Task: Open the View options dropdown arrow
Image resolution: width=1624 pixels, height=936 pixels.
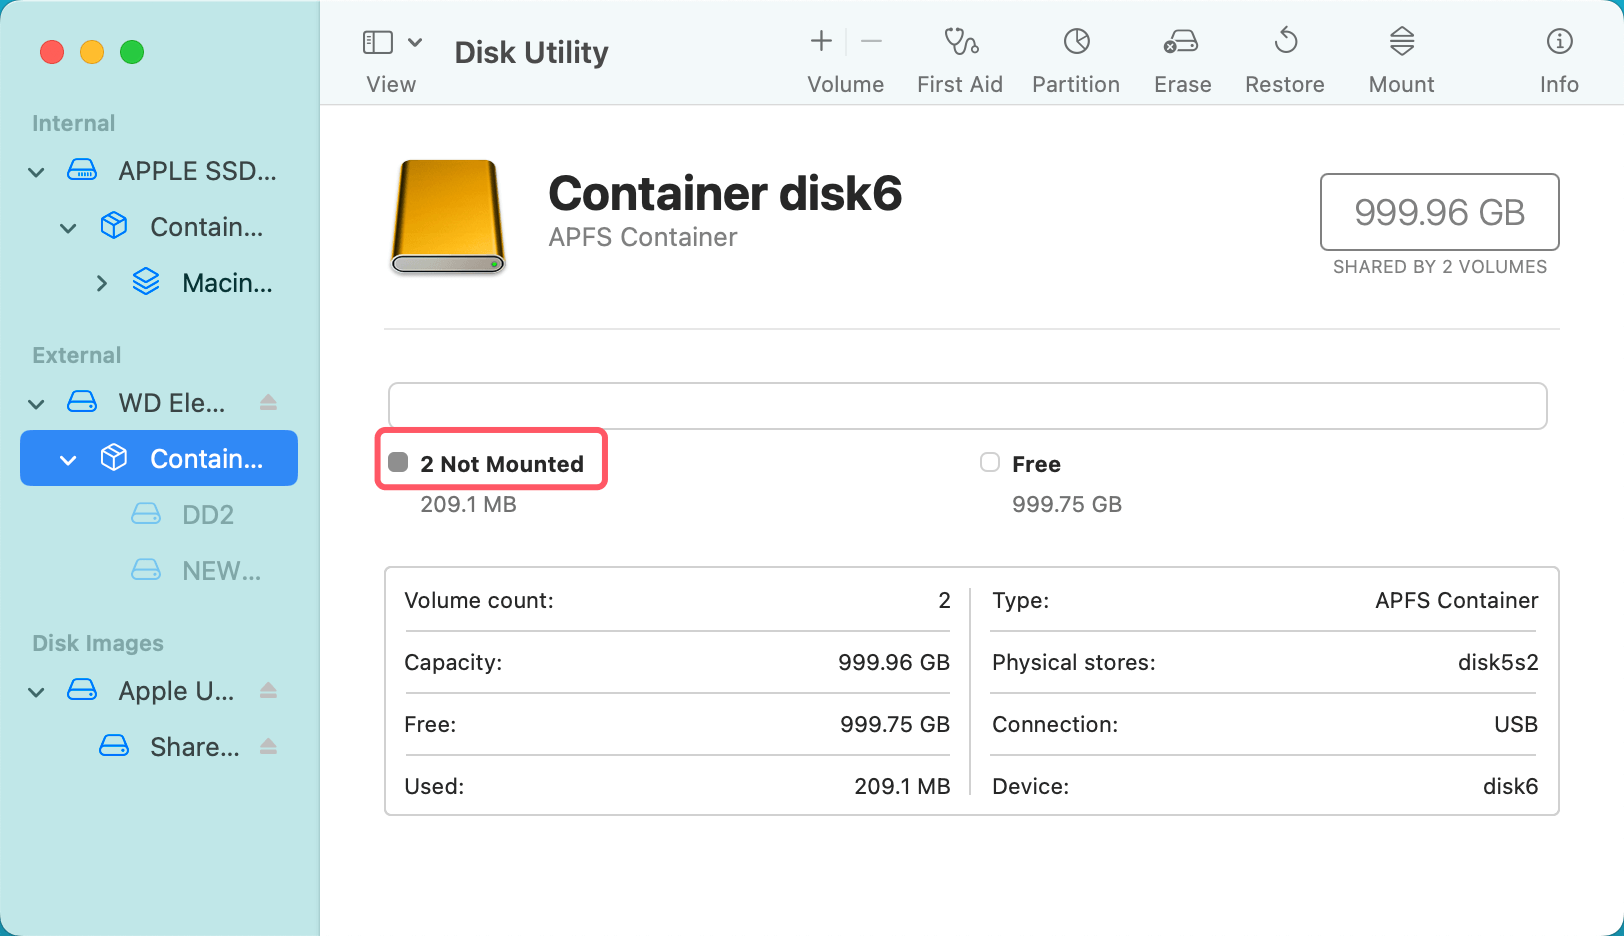Action: pyautogui.click(x=414, y=42)
